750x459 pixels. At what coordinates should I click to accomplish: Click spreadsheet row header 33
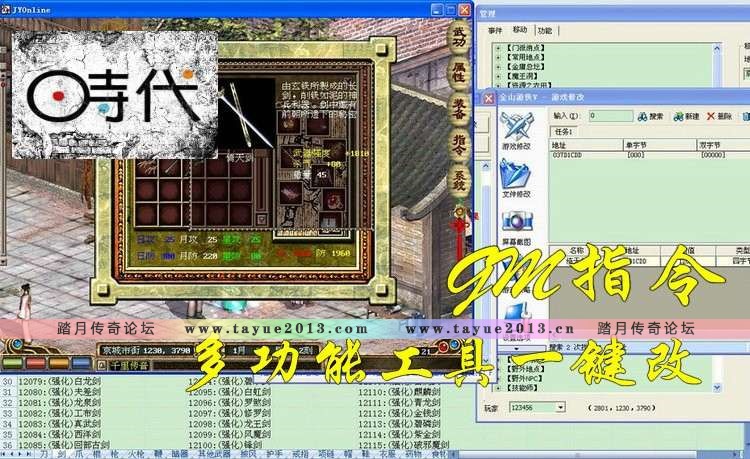point(7,413)
